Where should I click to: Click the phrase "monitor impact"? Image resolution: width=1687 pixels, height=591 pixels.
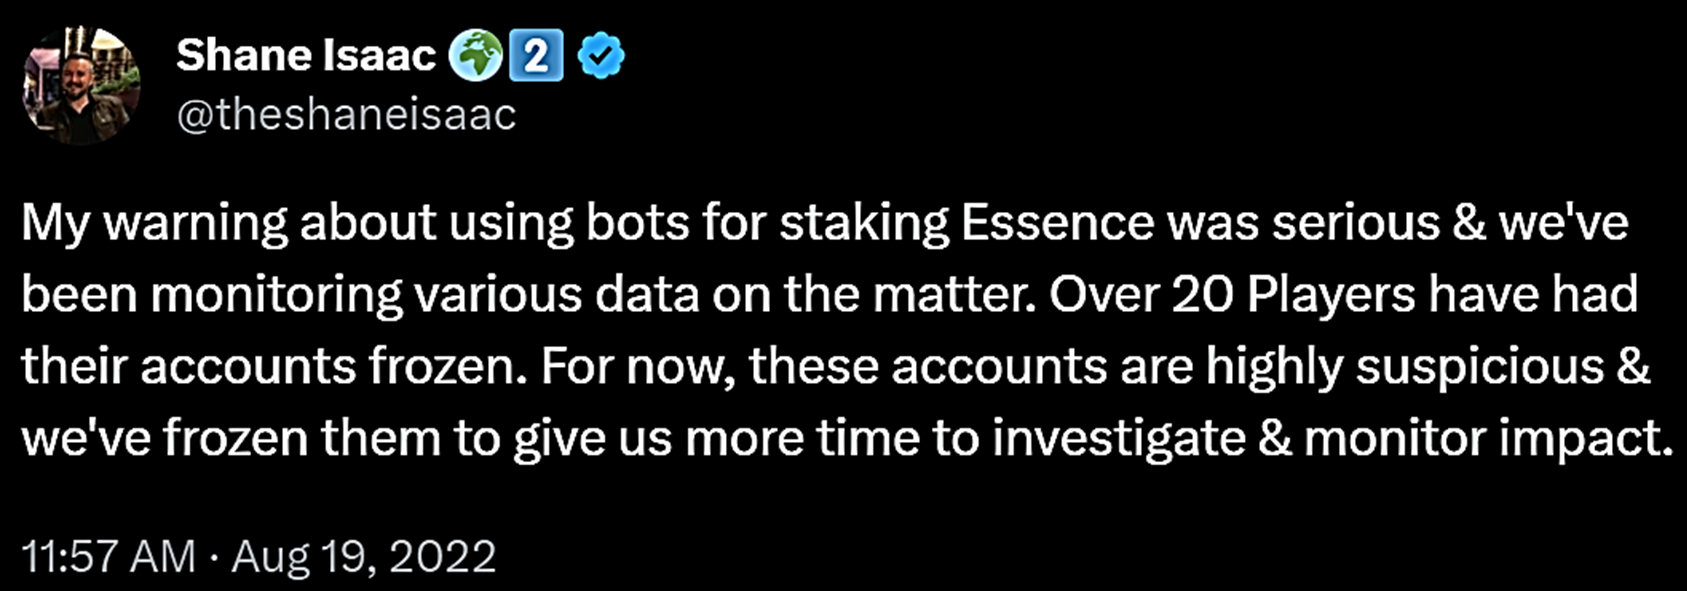1489,439
